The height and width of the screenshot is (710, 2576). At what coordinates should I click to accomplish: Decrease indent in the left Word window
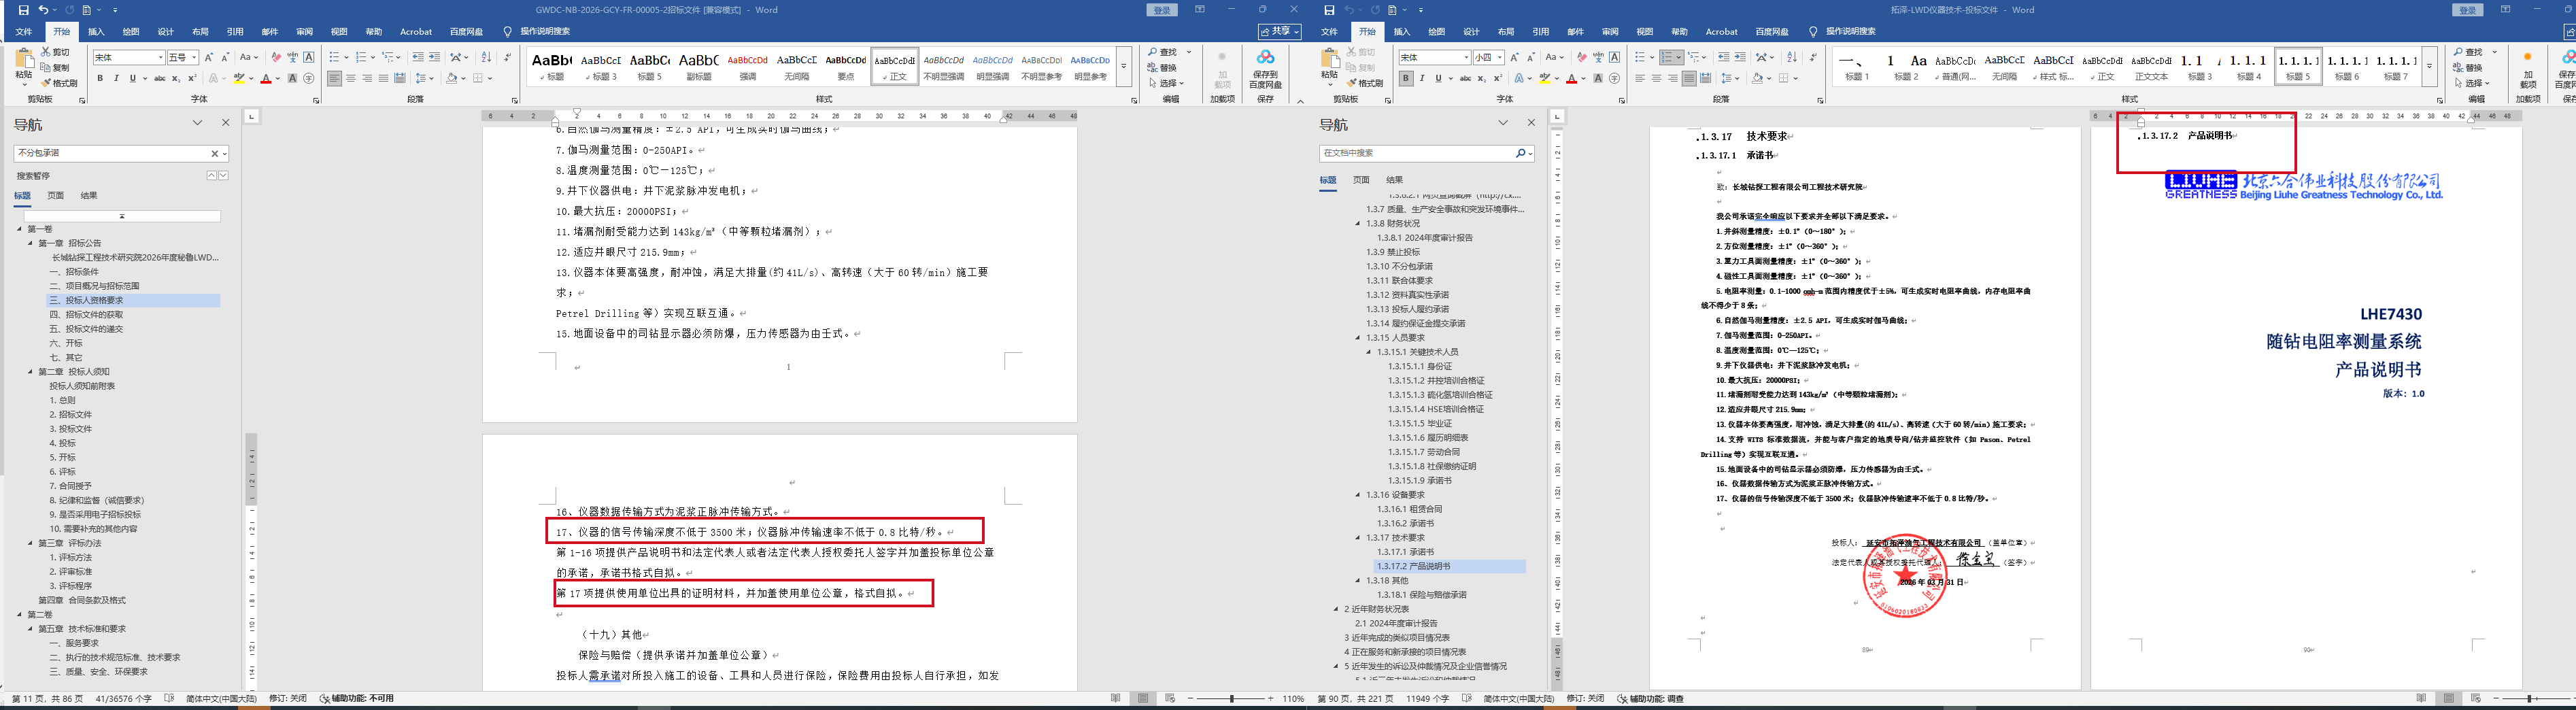coord(418,57)
